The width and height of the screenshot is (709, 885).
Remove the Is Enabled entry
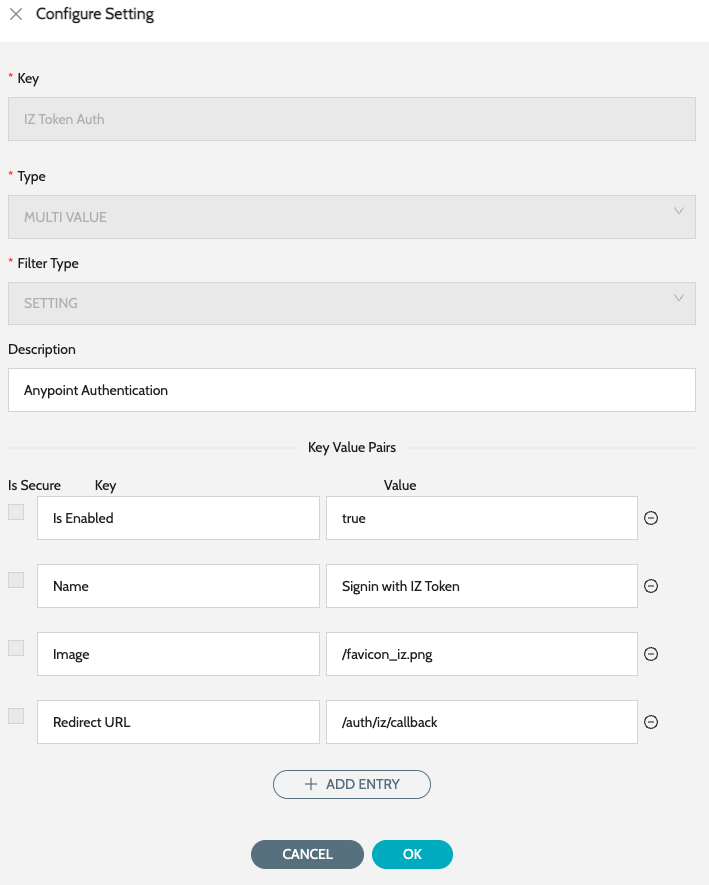[x=651, y=518]
